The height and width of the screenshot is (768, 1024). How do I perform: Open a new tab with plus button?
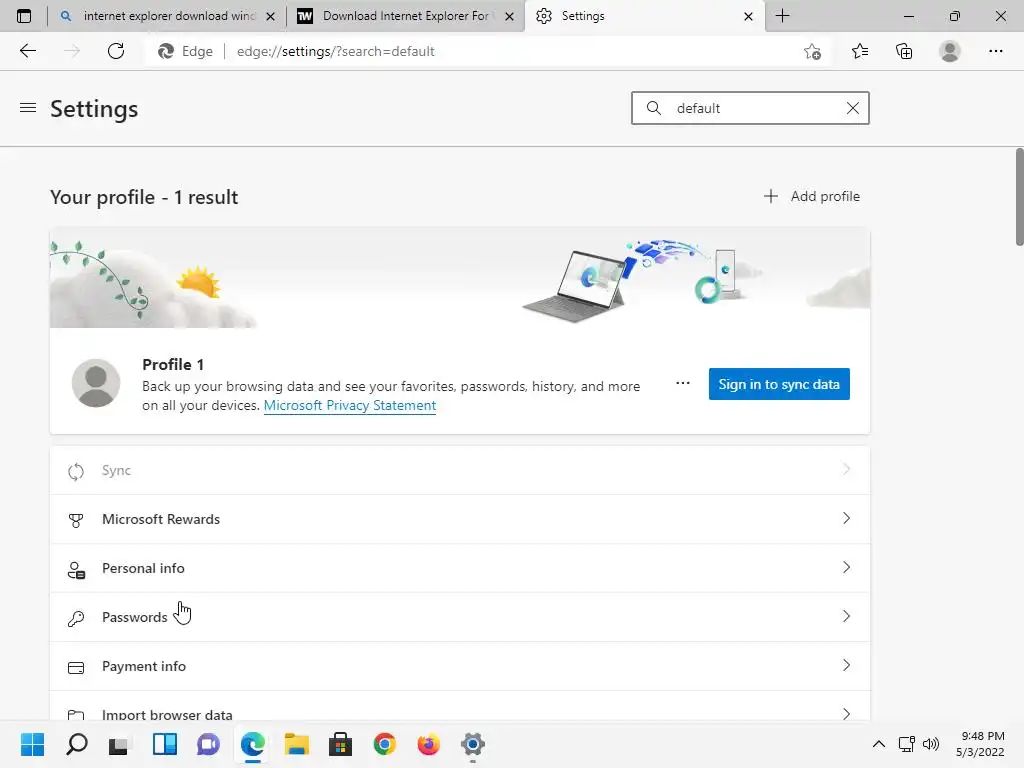click(x=782, y=16)
